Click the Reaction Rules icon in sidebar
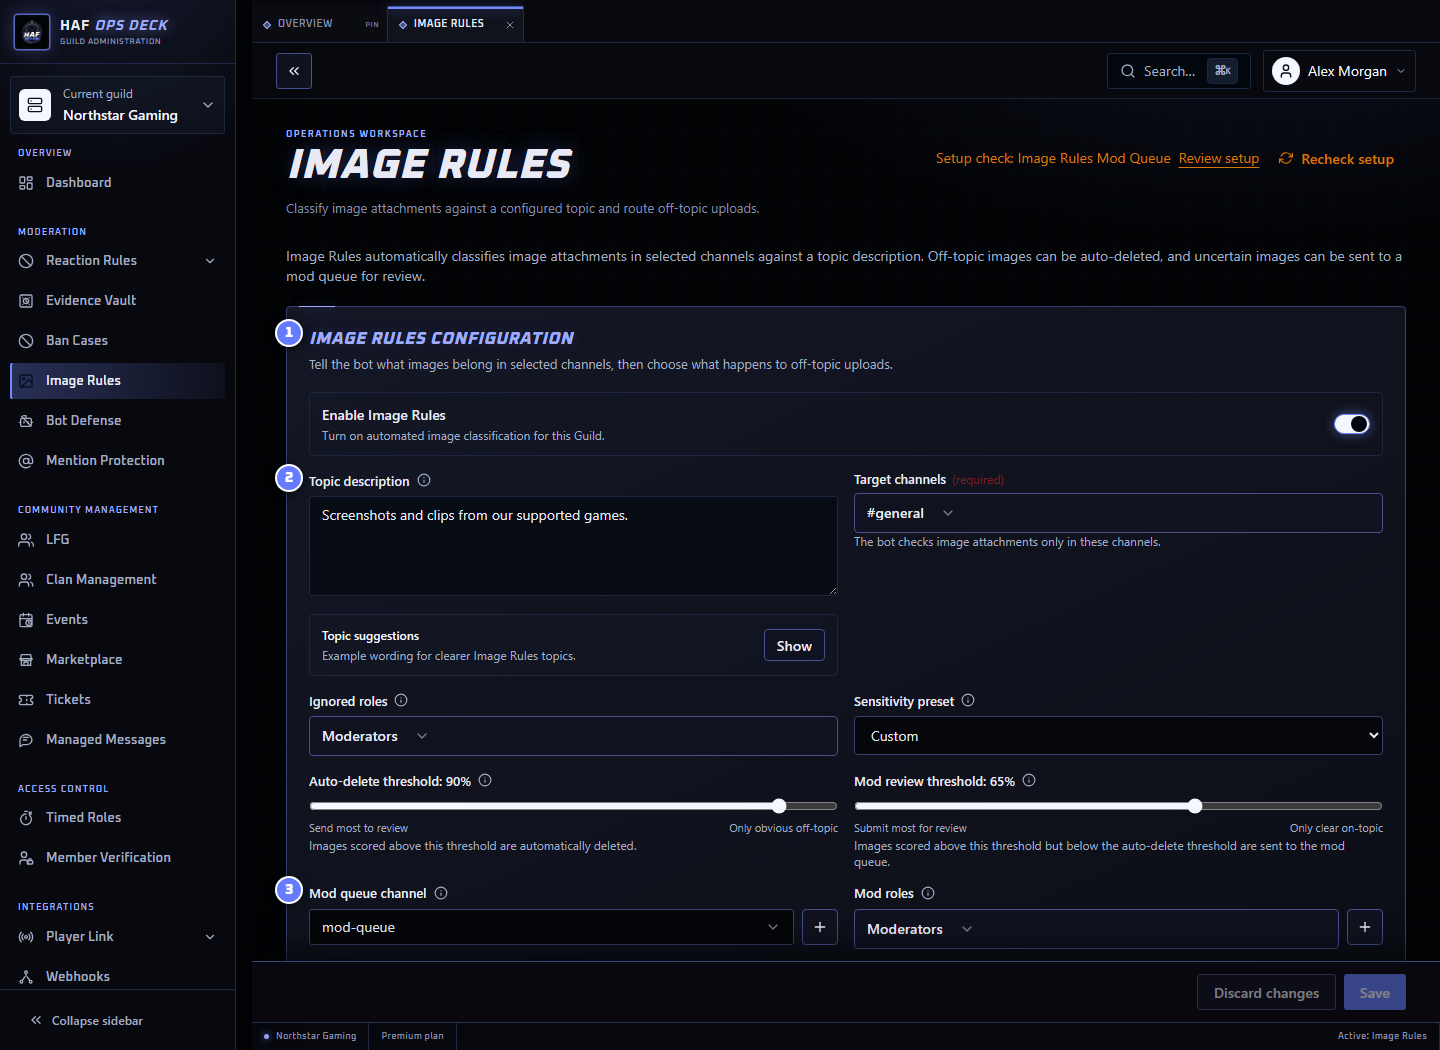This screenshot has width=1440, height=1050. point(26,261)
